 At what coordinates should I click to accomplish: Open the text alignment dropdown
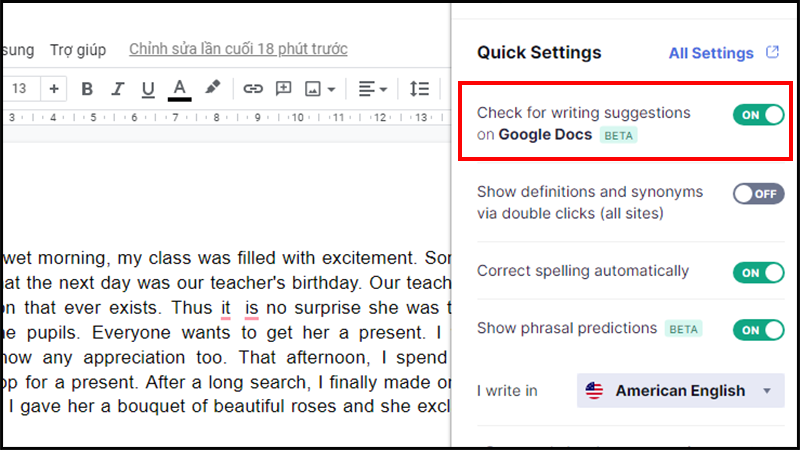[x=372, y=89]
